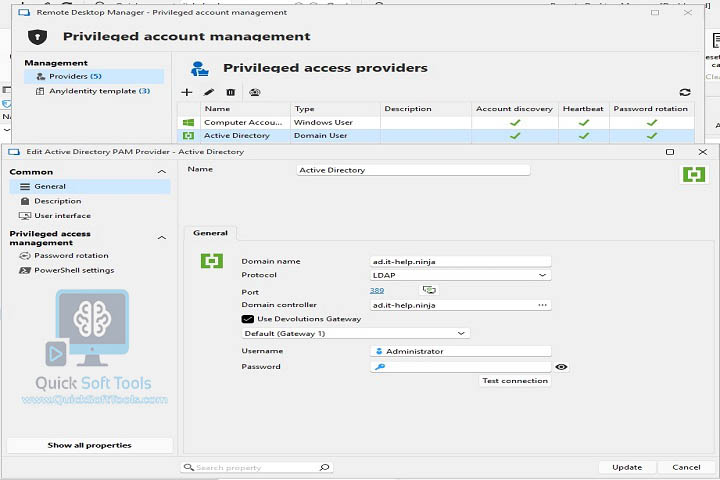
Task: Sort by Type column header
Action: click(x=335, y=109)
